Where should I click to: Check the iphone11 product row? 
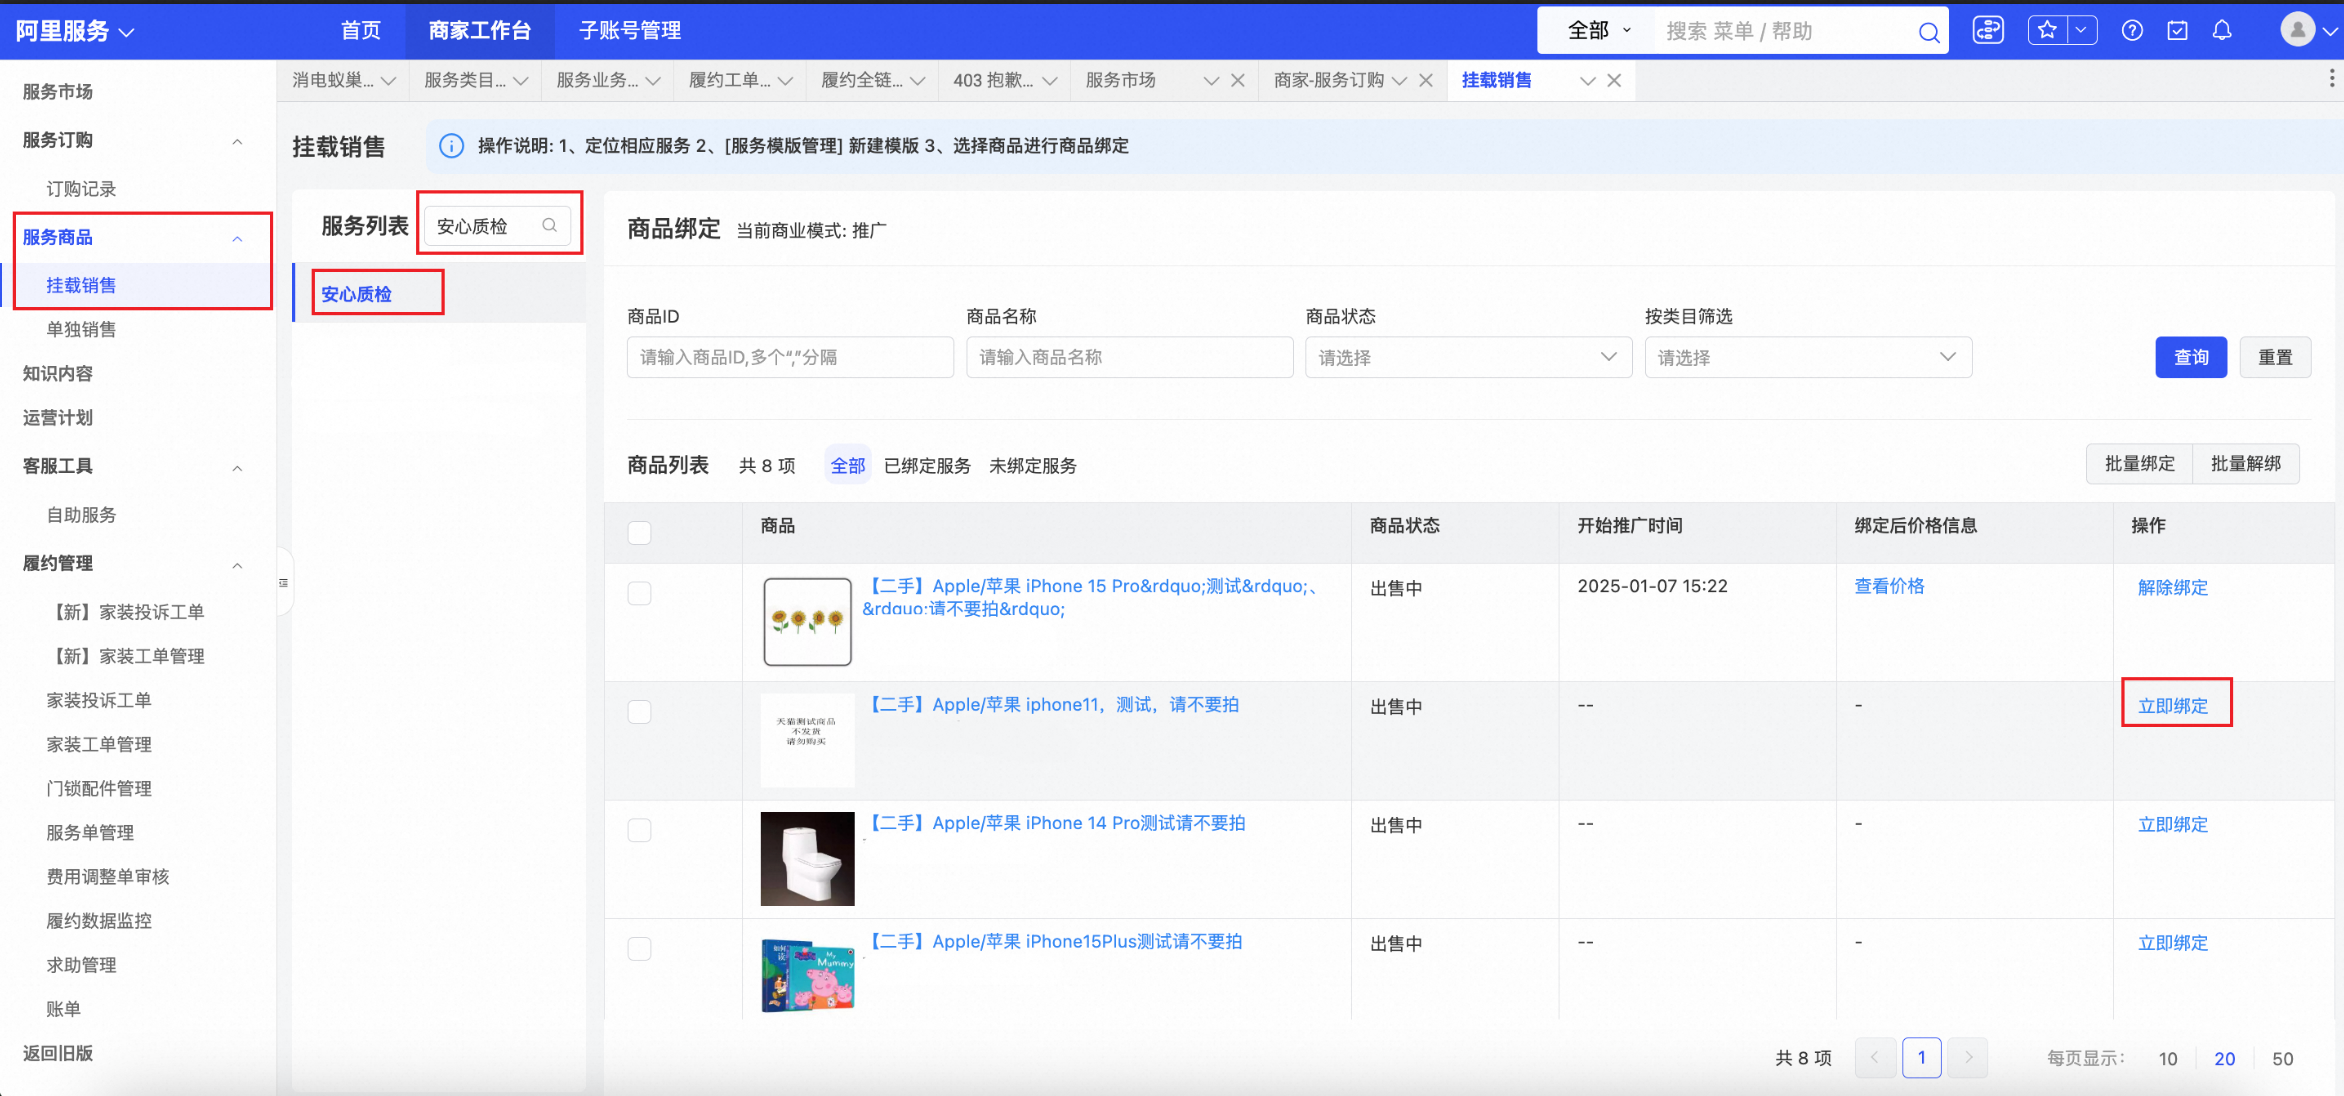tap(639, 711)
